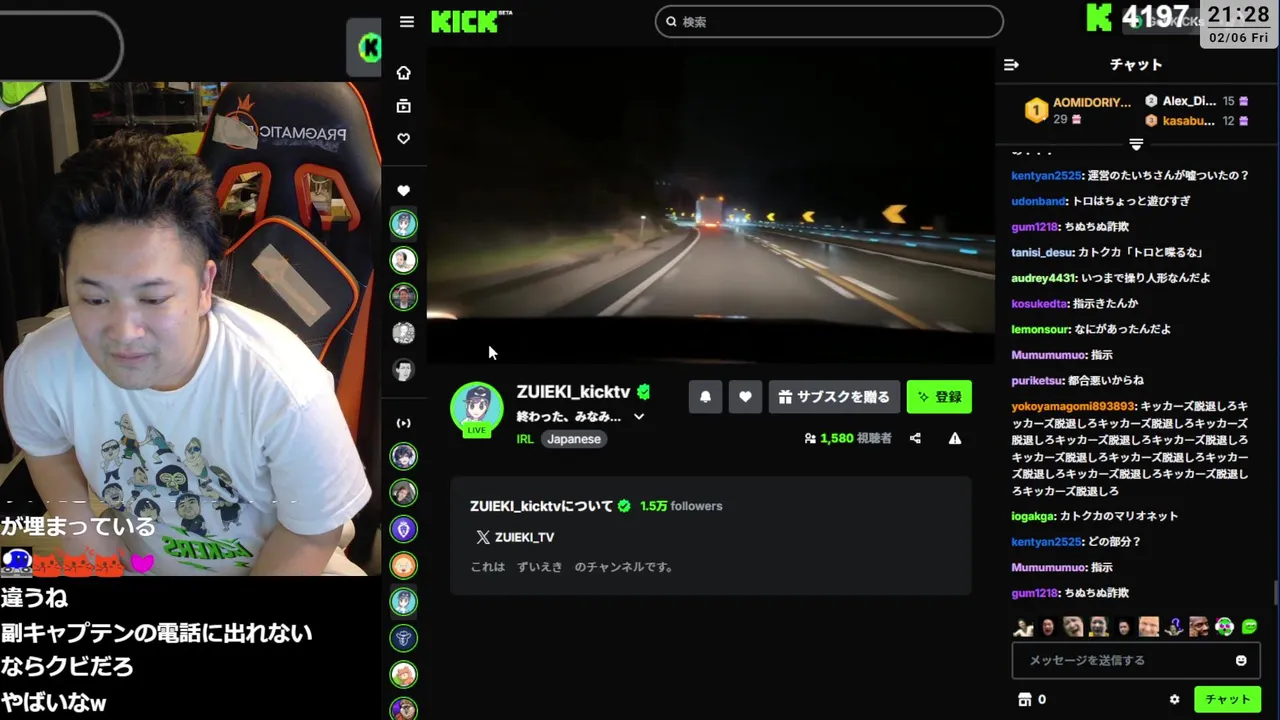Select the Japanese language tag

(x=574, y=439)
